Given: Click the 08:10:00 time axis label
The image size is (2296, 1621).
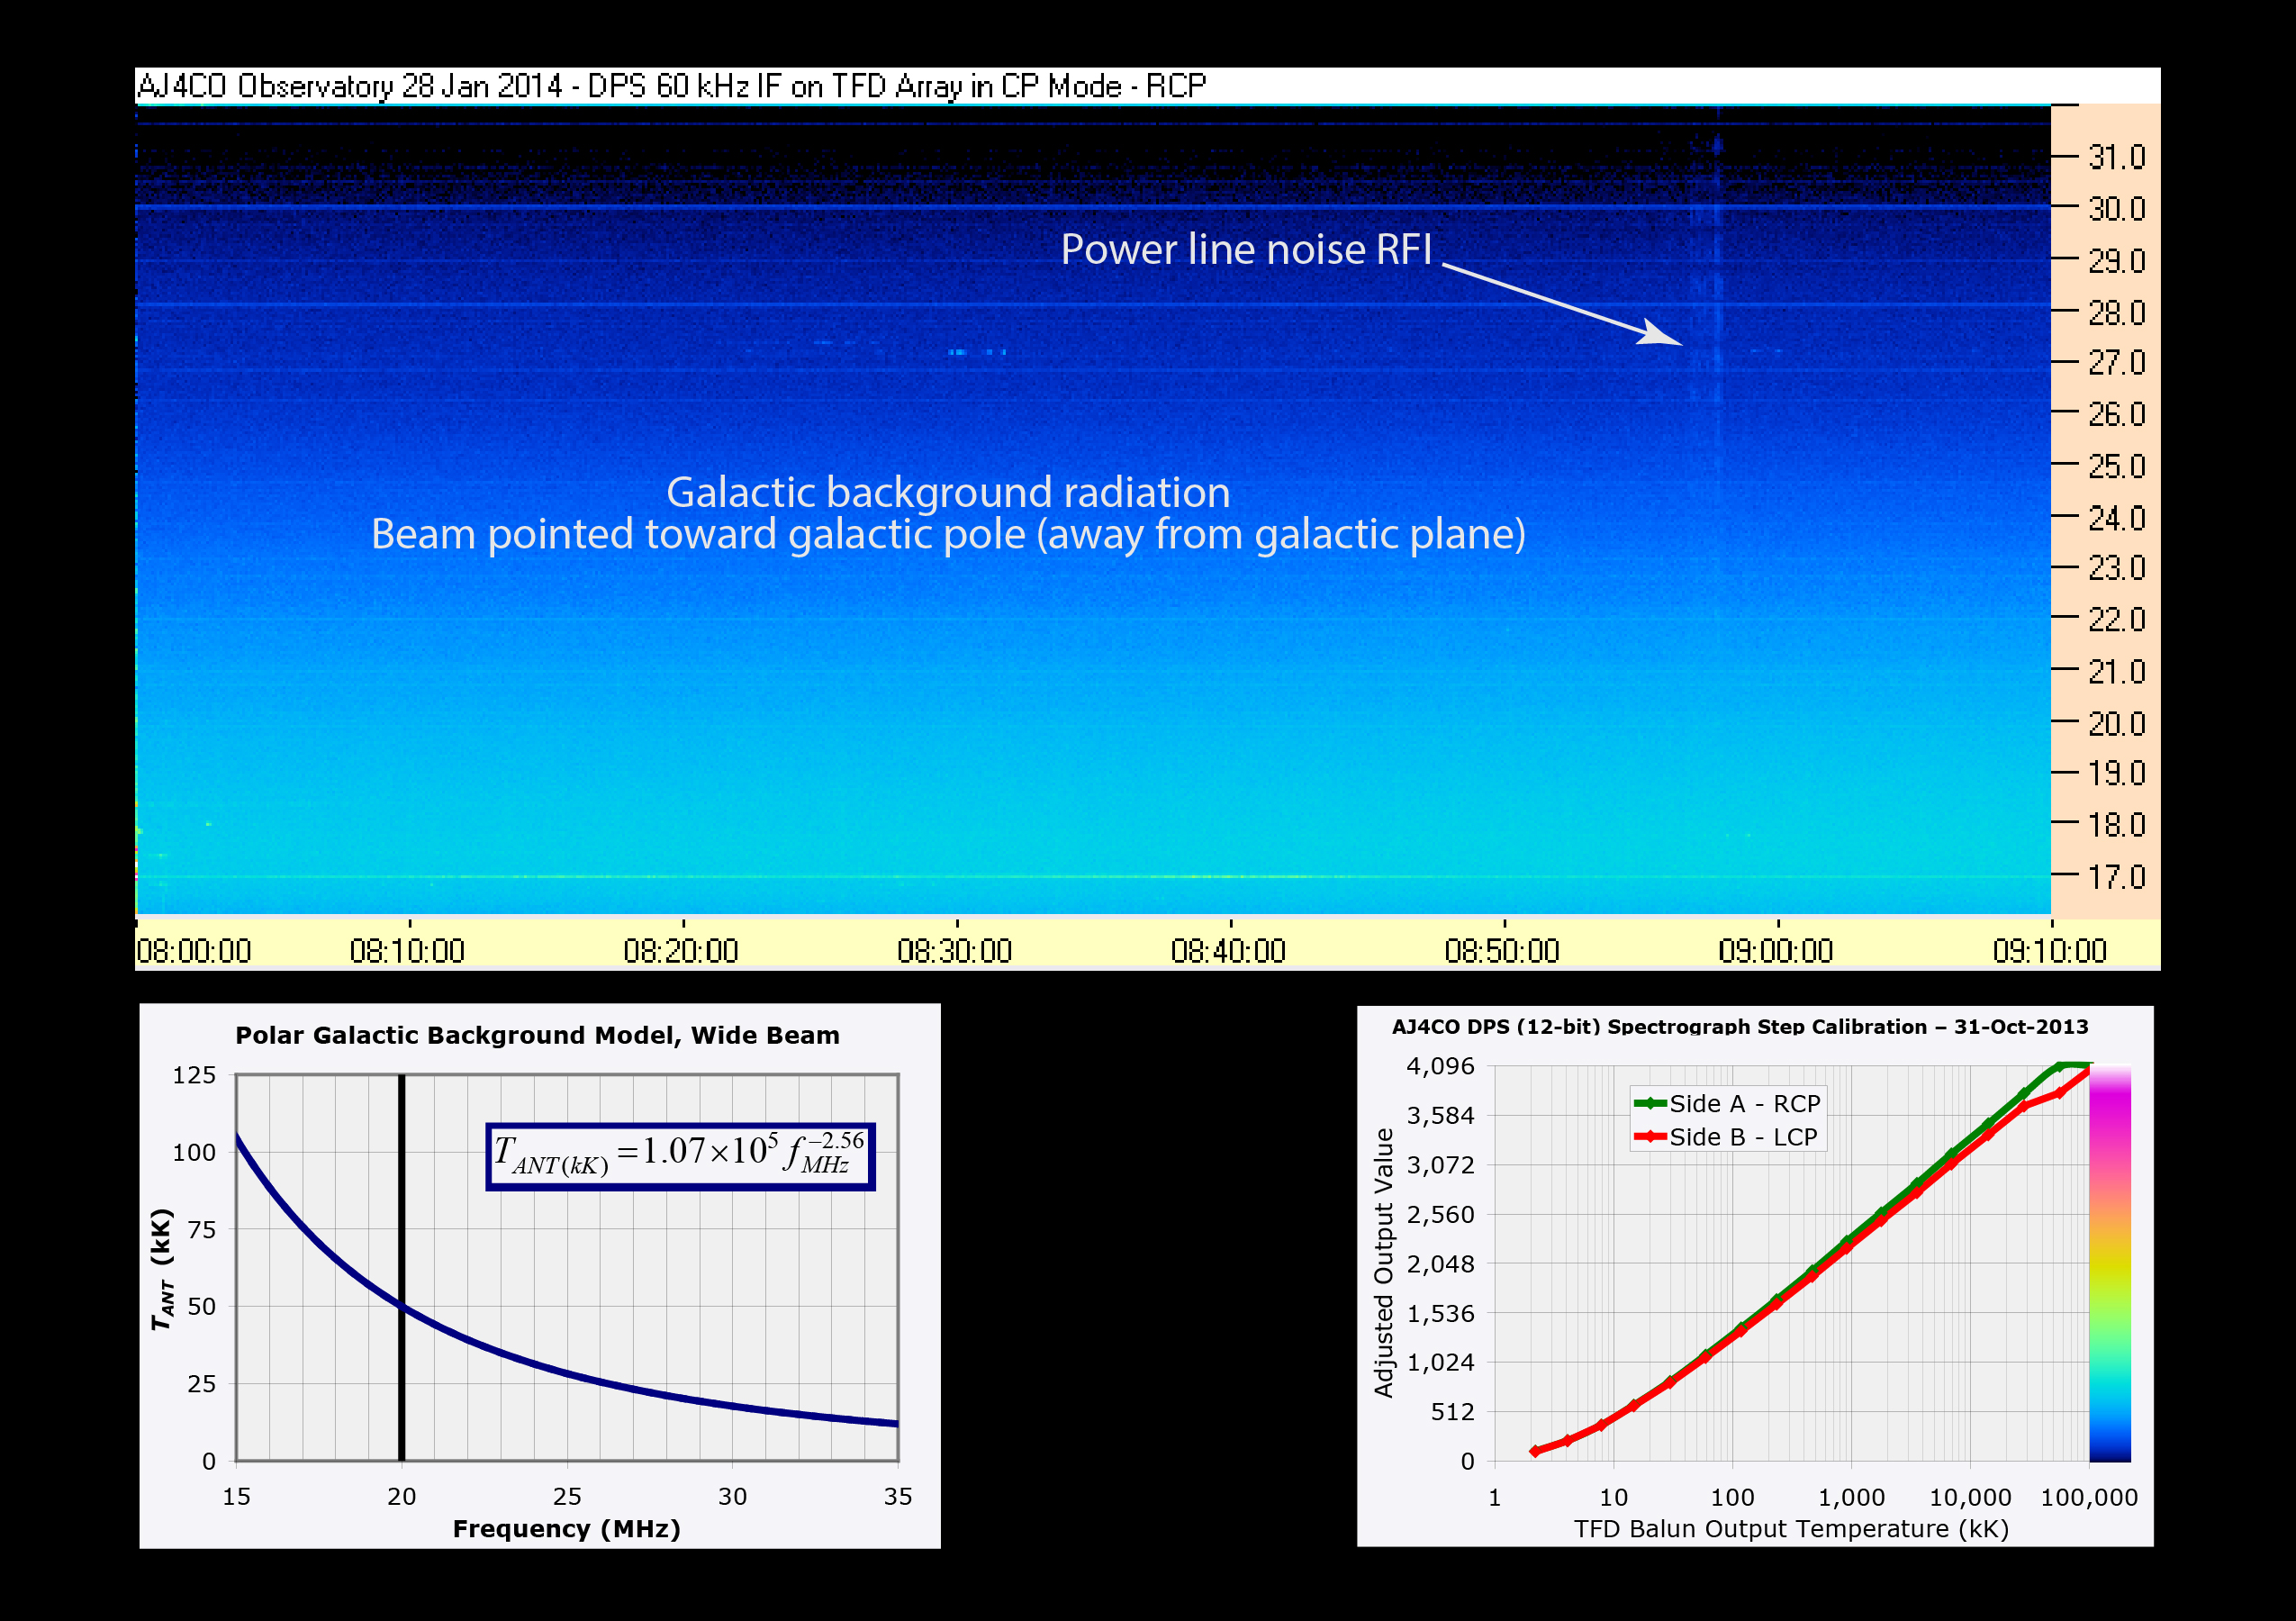Looking at the screenshot, I should (x=407, y=950).
